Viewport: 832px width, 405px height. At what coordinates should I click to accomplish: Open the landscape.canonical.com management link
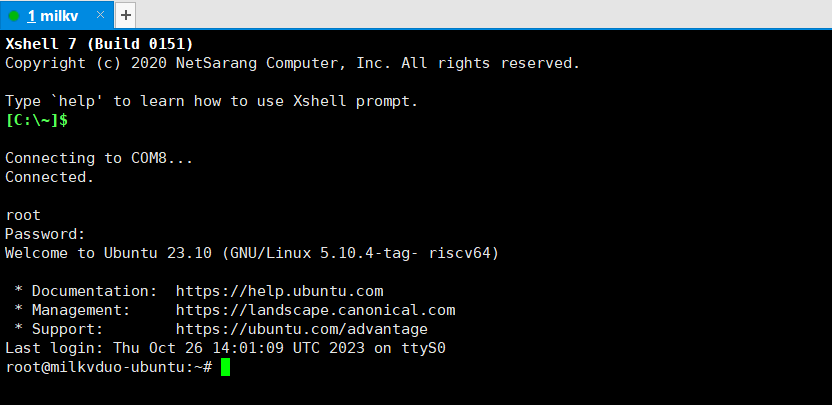316,310
